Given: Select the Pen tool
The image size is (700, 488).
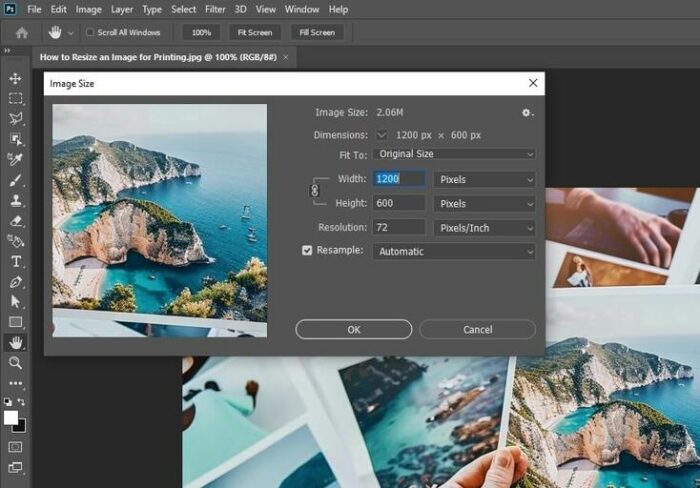Looking at the screenshot, I should click(15, 282).
